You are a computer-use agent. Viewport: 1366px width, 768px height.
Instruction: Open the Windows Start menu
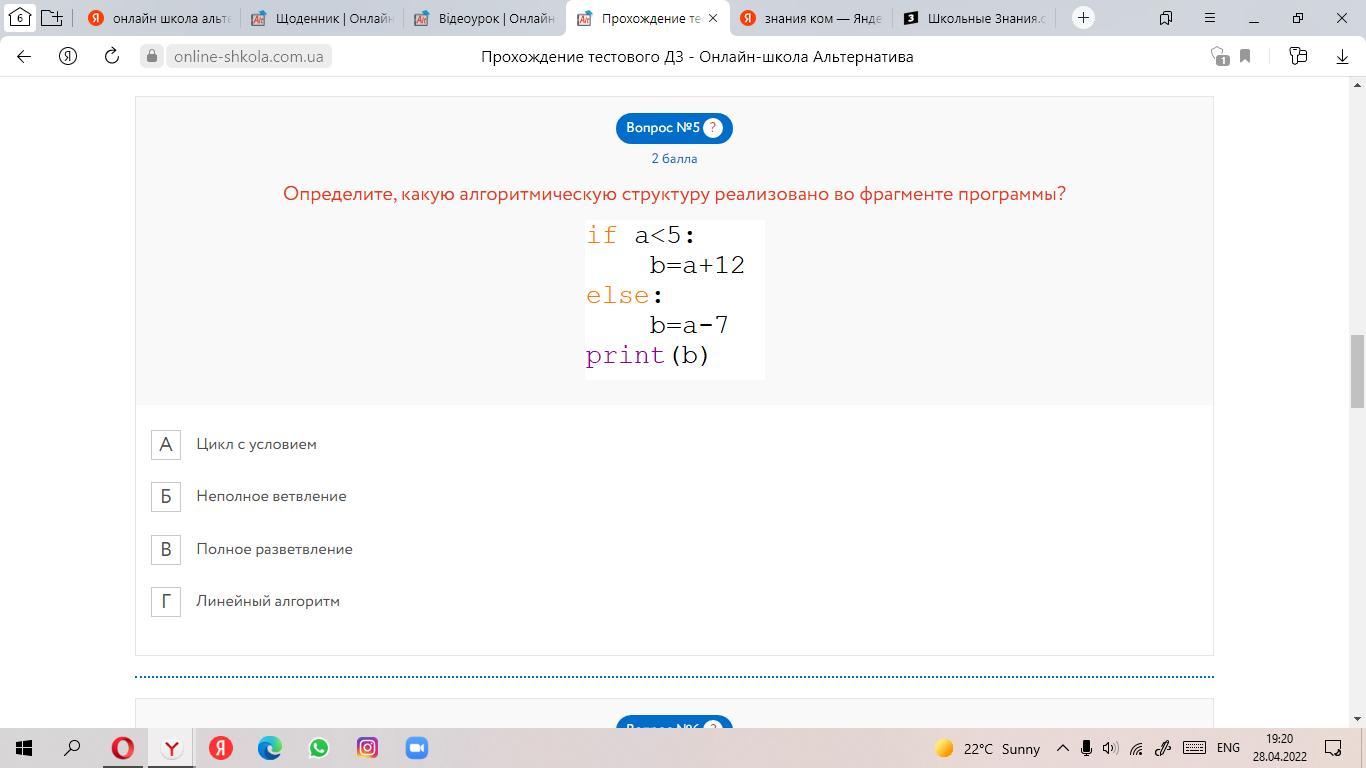point(24,748)
